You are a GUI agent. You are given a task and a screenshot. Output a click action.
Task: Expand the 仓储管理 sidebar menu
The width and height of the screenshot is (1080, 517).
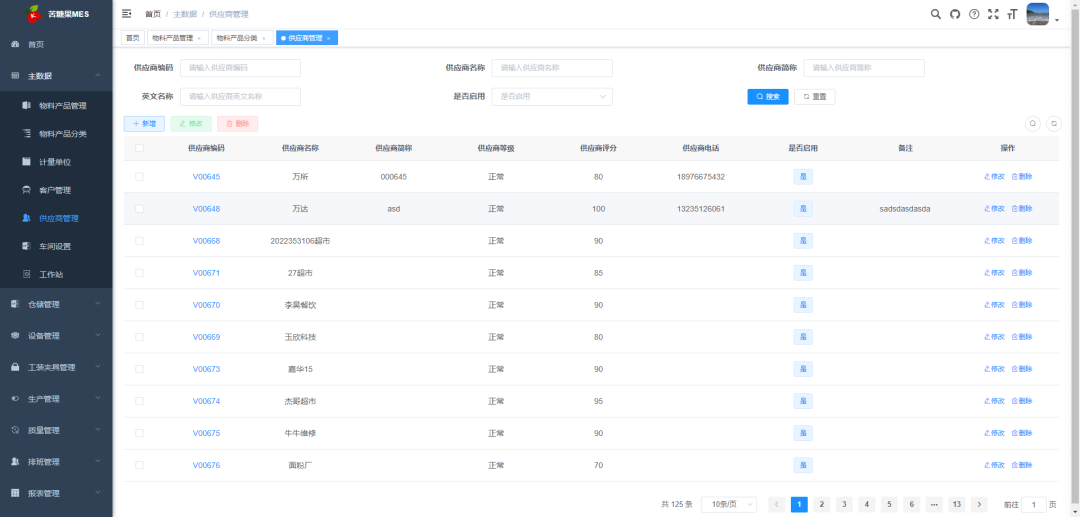click(x=56, y=304)
